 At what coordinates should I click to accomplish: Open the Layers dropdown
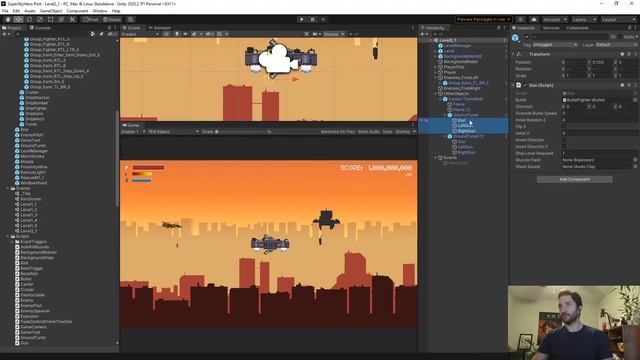pyautogui.click(x=584, y=19)
